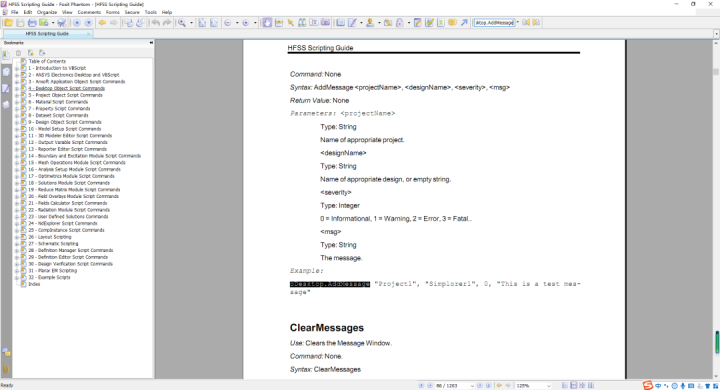Click the Zoom In magnifier icon
Image resolution: width=720 pixels, height=390 pixels.
(182, 23)
